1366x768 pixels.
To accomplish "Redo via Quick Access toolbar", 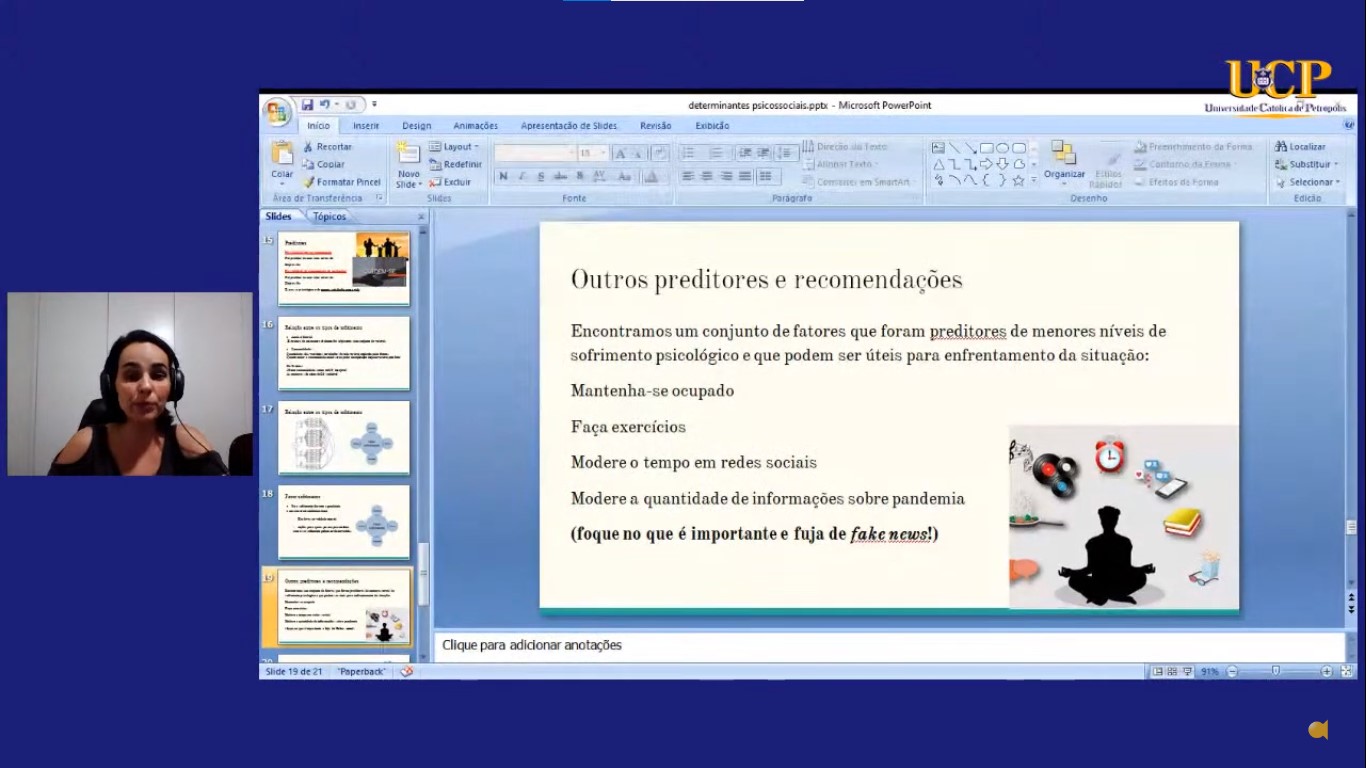I will (352, 104).
